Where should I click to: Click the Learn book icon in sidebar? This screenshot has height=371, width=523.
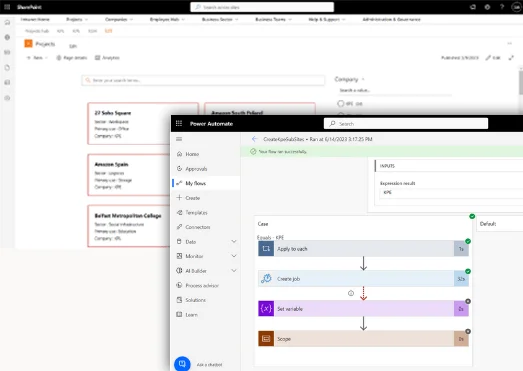(179, 314)
